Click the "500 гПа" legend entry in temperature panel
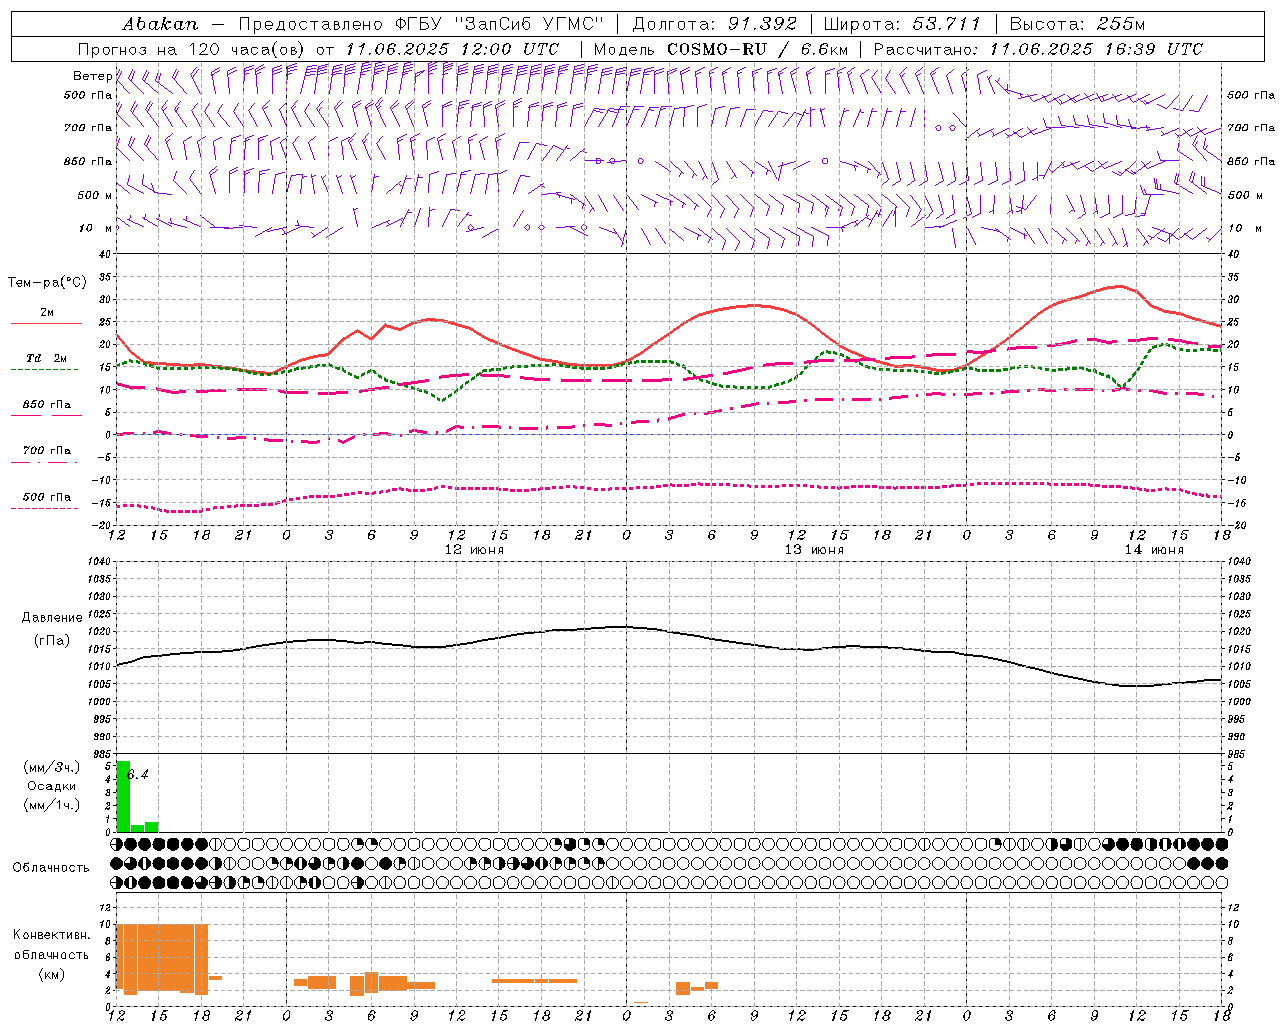The height and width of the screenshot is (1024, 1280). (x=46, y=497)
